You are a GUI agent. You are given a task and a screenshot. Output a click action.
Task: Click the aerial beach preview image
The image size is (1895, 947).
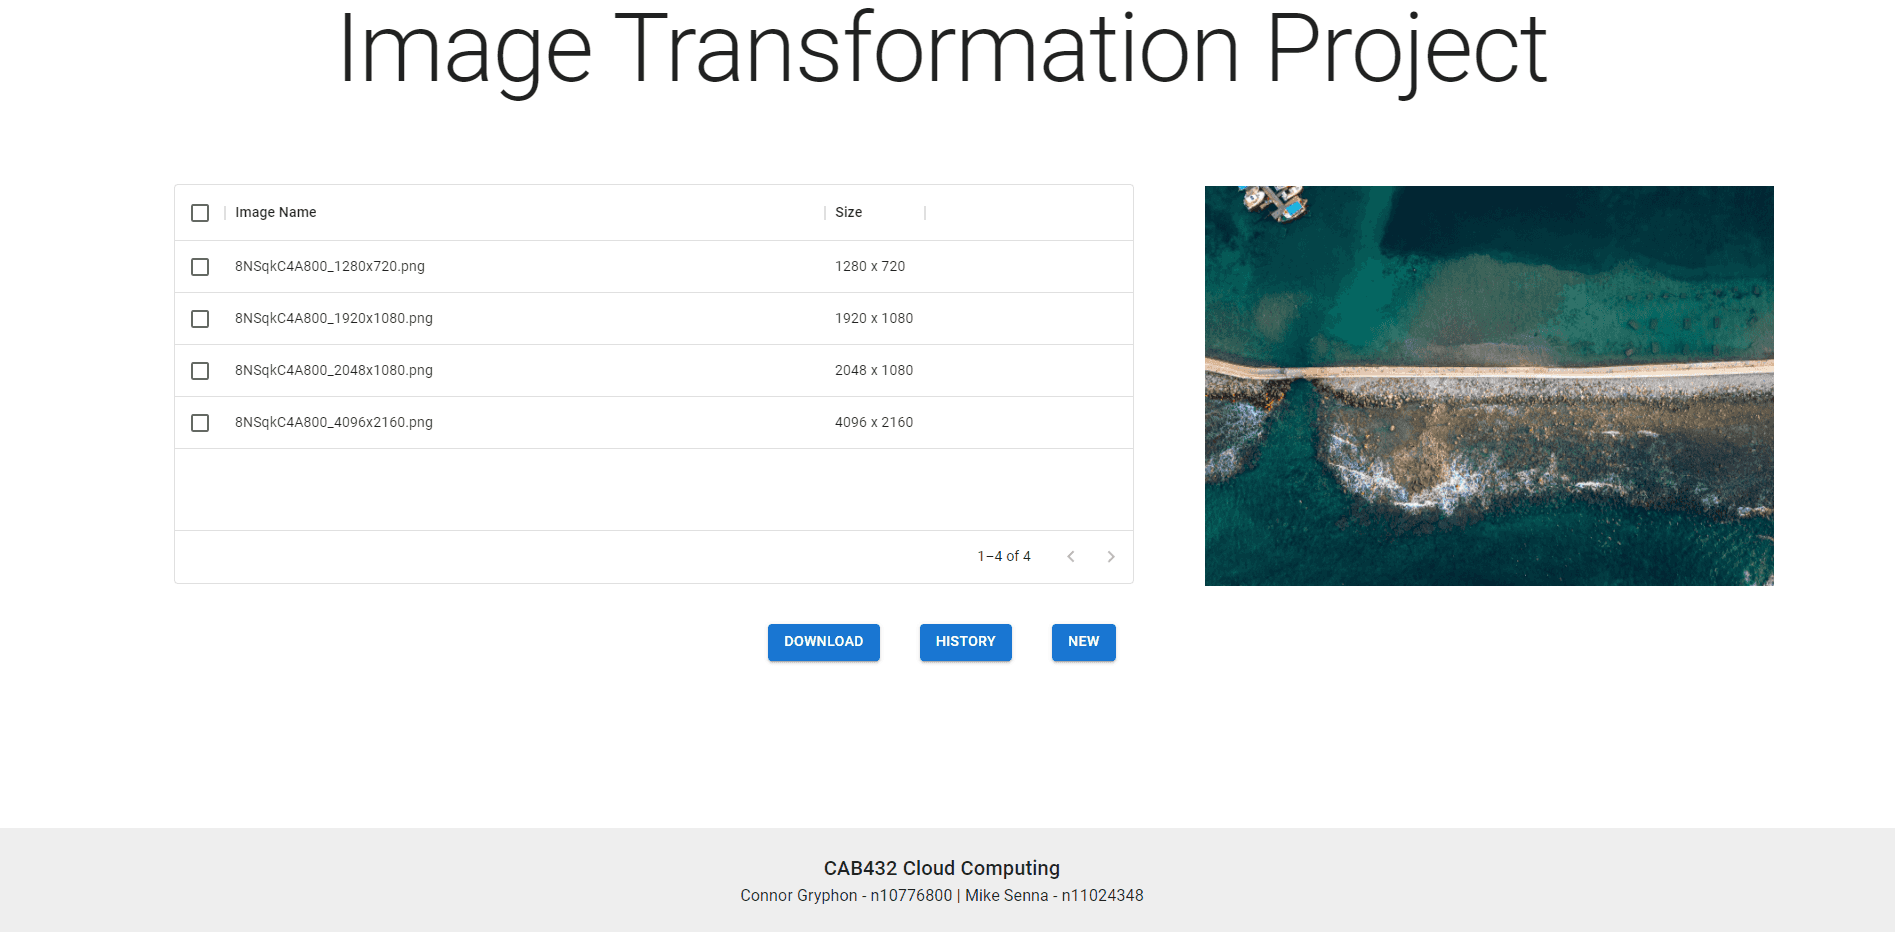(1488, 385)
